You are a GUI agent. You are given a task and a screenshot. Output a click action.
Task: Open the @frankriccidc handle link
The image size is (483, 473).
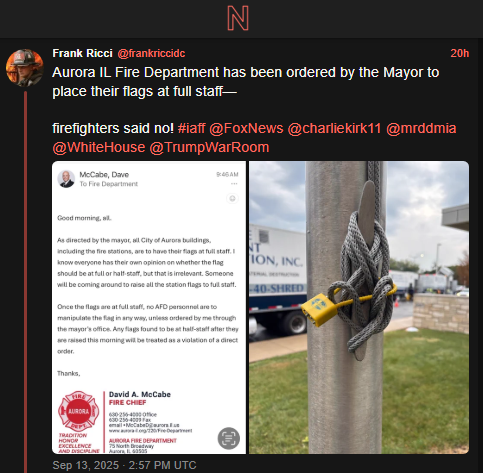pyautogui.click(x=151, y=53)
